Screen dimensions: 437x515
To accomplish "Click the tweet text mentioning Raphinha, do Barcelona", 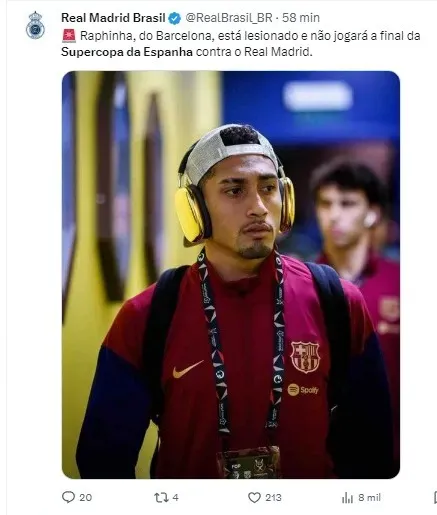I will click(x=146, y=36).
